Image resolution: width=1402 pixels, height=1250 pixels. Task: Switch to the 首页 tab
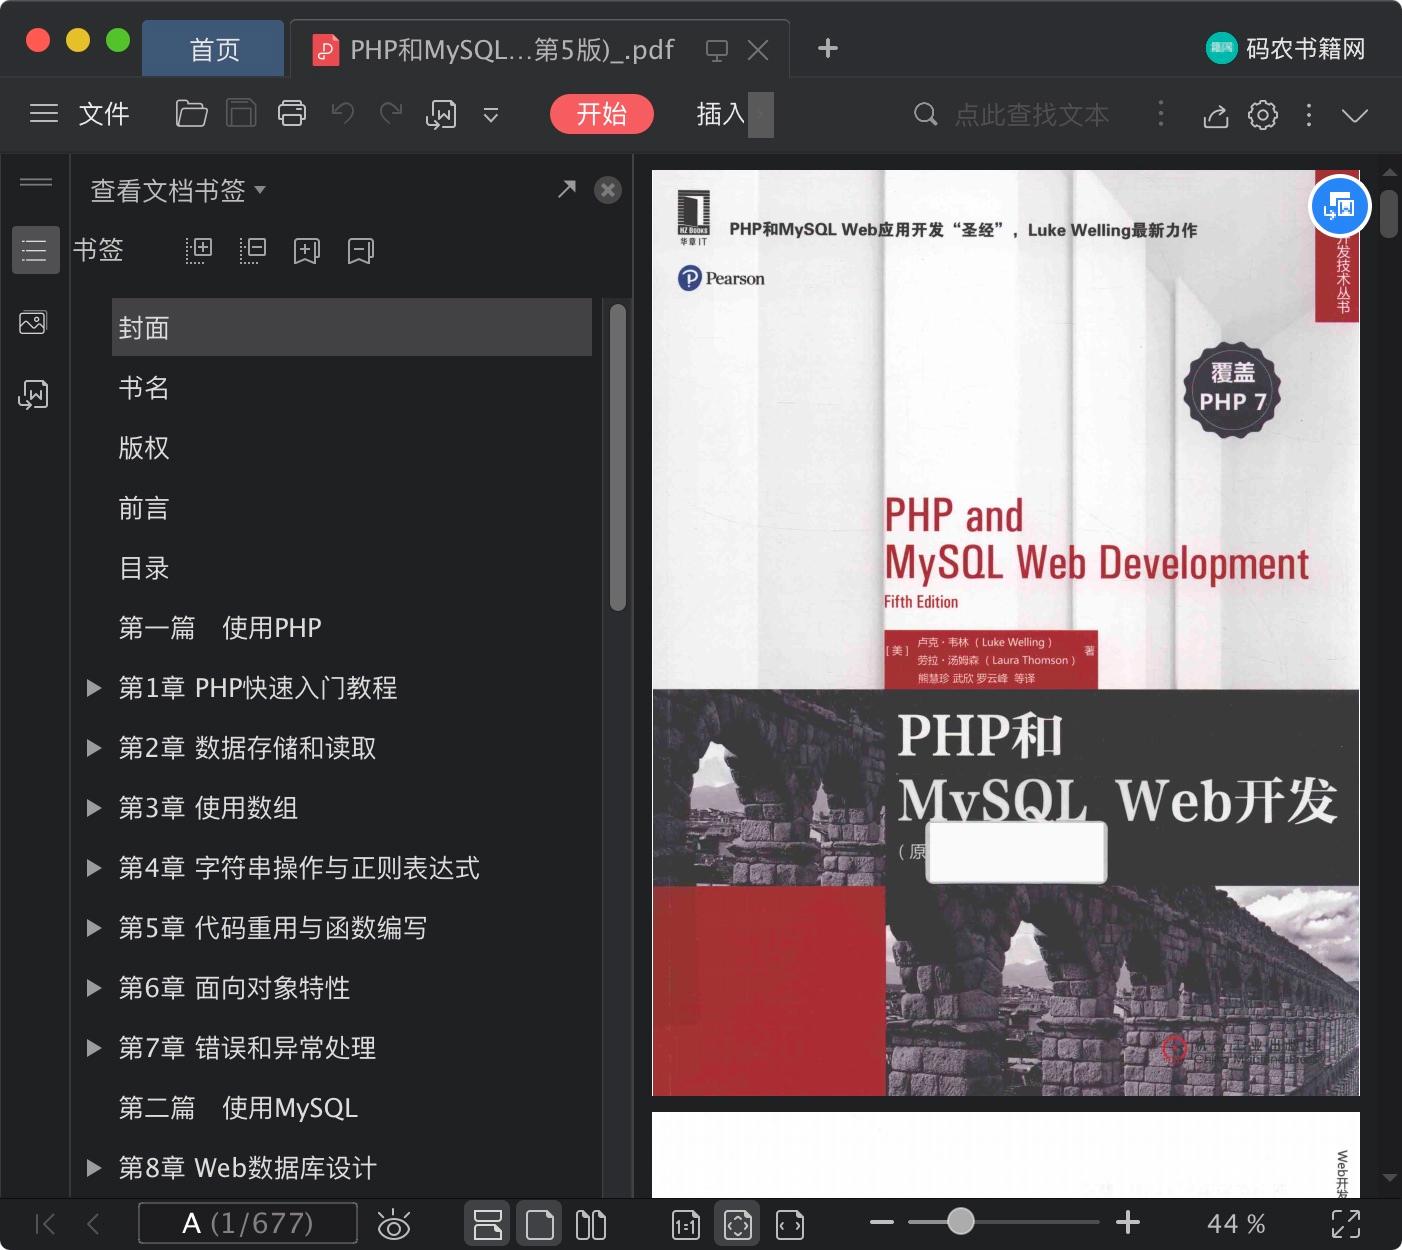(x=214, y=49)
